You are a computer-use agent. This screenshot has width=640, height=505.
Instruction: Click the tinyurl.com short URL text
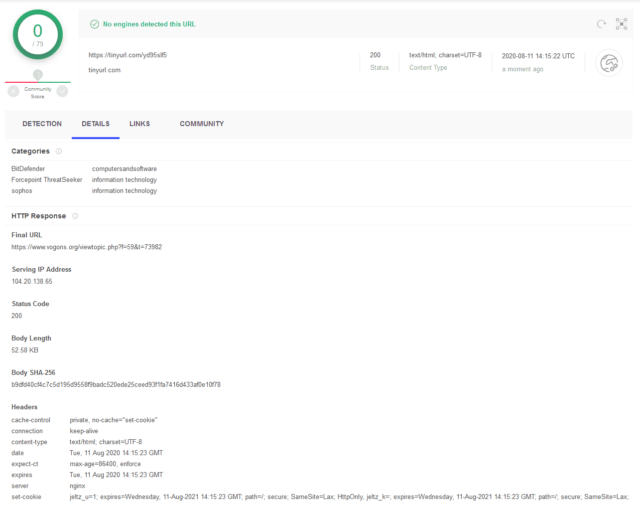[128, 56]
